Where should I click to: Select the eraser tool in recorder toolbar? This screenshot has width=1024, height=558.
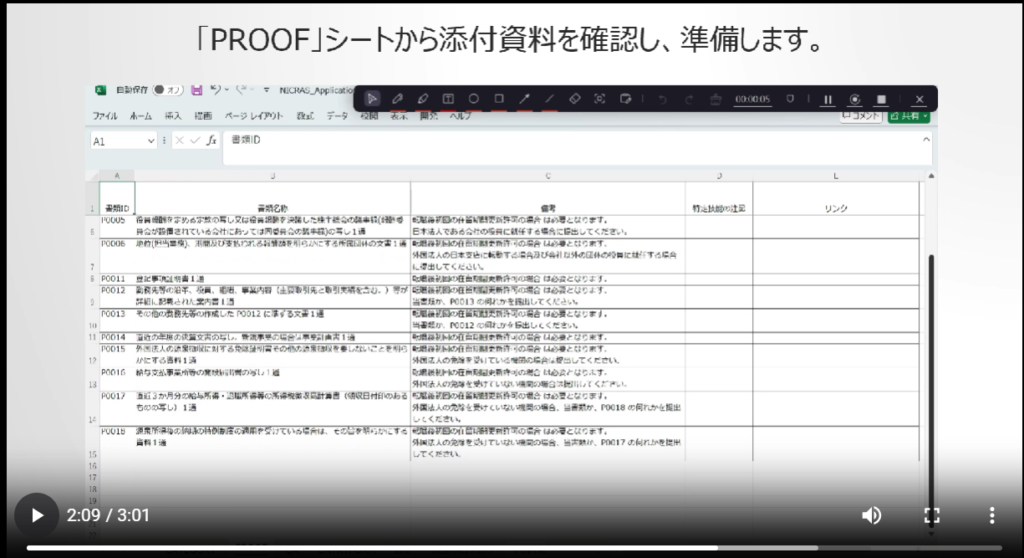click(575, 99)
